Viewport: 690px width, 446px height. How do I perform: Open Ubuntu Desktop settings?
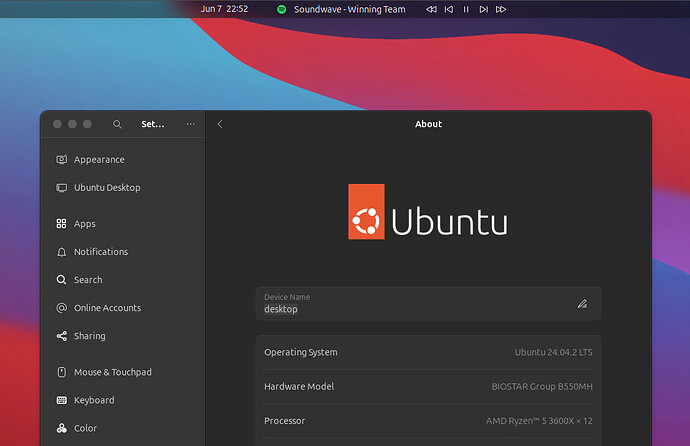[x=107, y=188]
